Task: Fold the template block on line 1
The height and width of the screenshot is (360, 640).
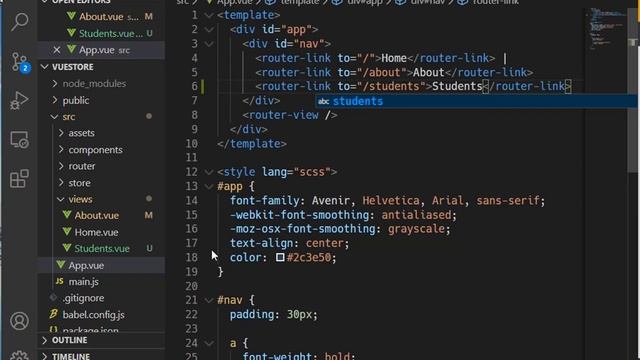Action: pos(209,16)
